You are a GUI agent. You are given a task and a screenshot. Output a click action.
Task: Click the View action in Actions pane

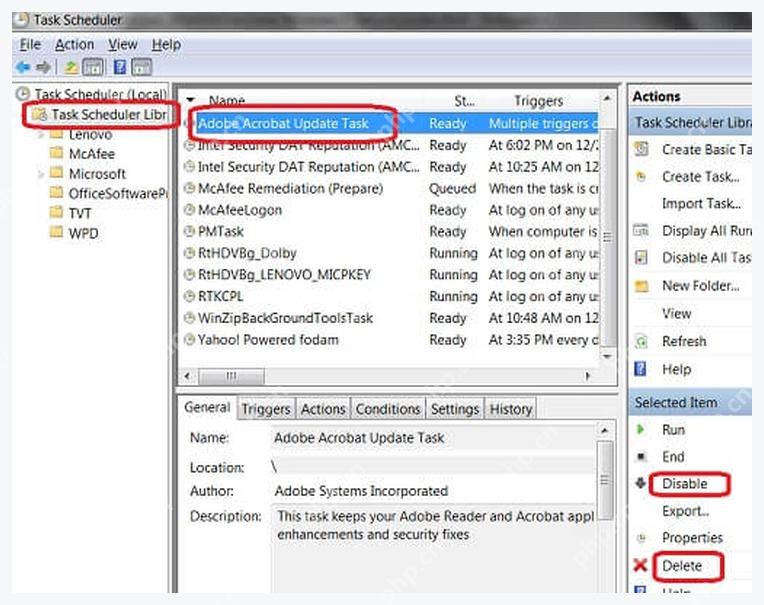click(676, 313)
